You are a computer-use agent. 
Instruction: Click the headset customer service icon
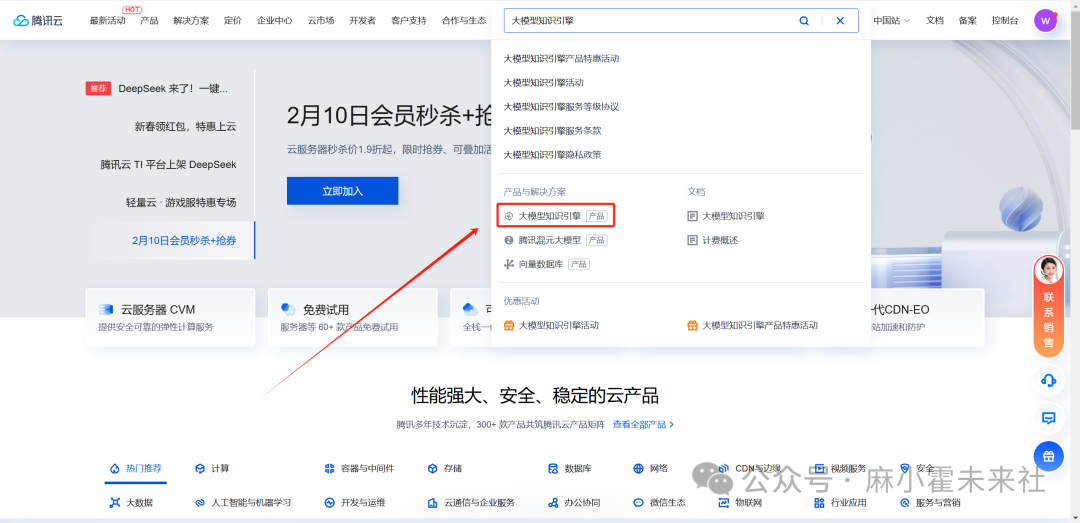click(x=1048, y=380)
